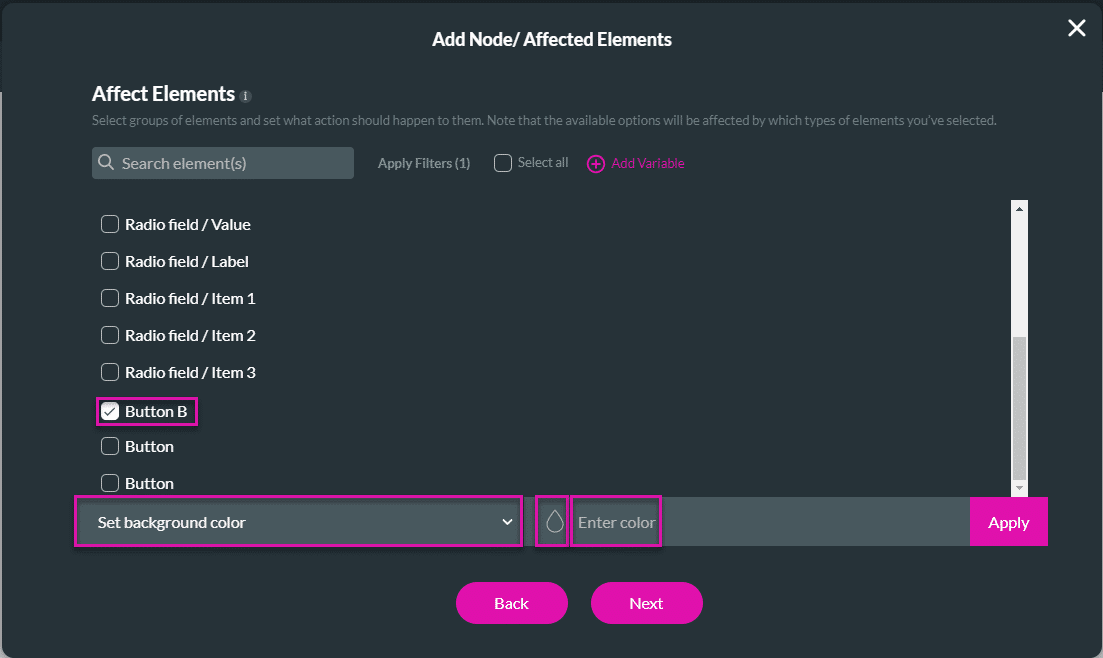Click the search magnifier icon

coord(106,162)
